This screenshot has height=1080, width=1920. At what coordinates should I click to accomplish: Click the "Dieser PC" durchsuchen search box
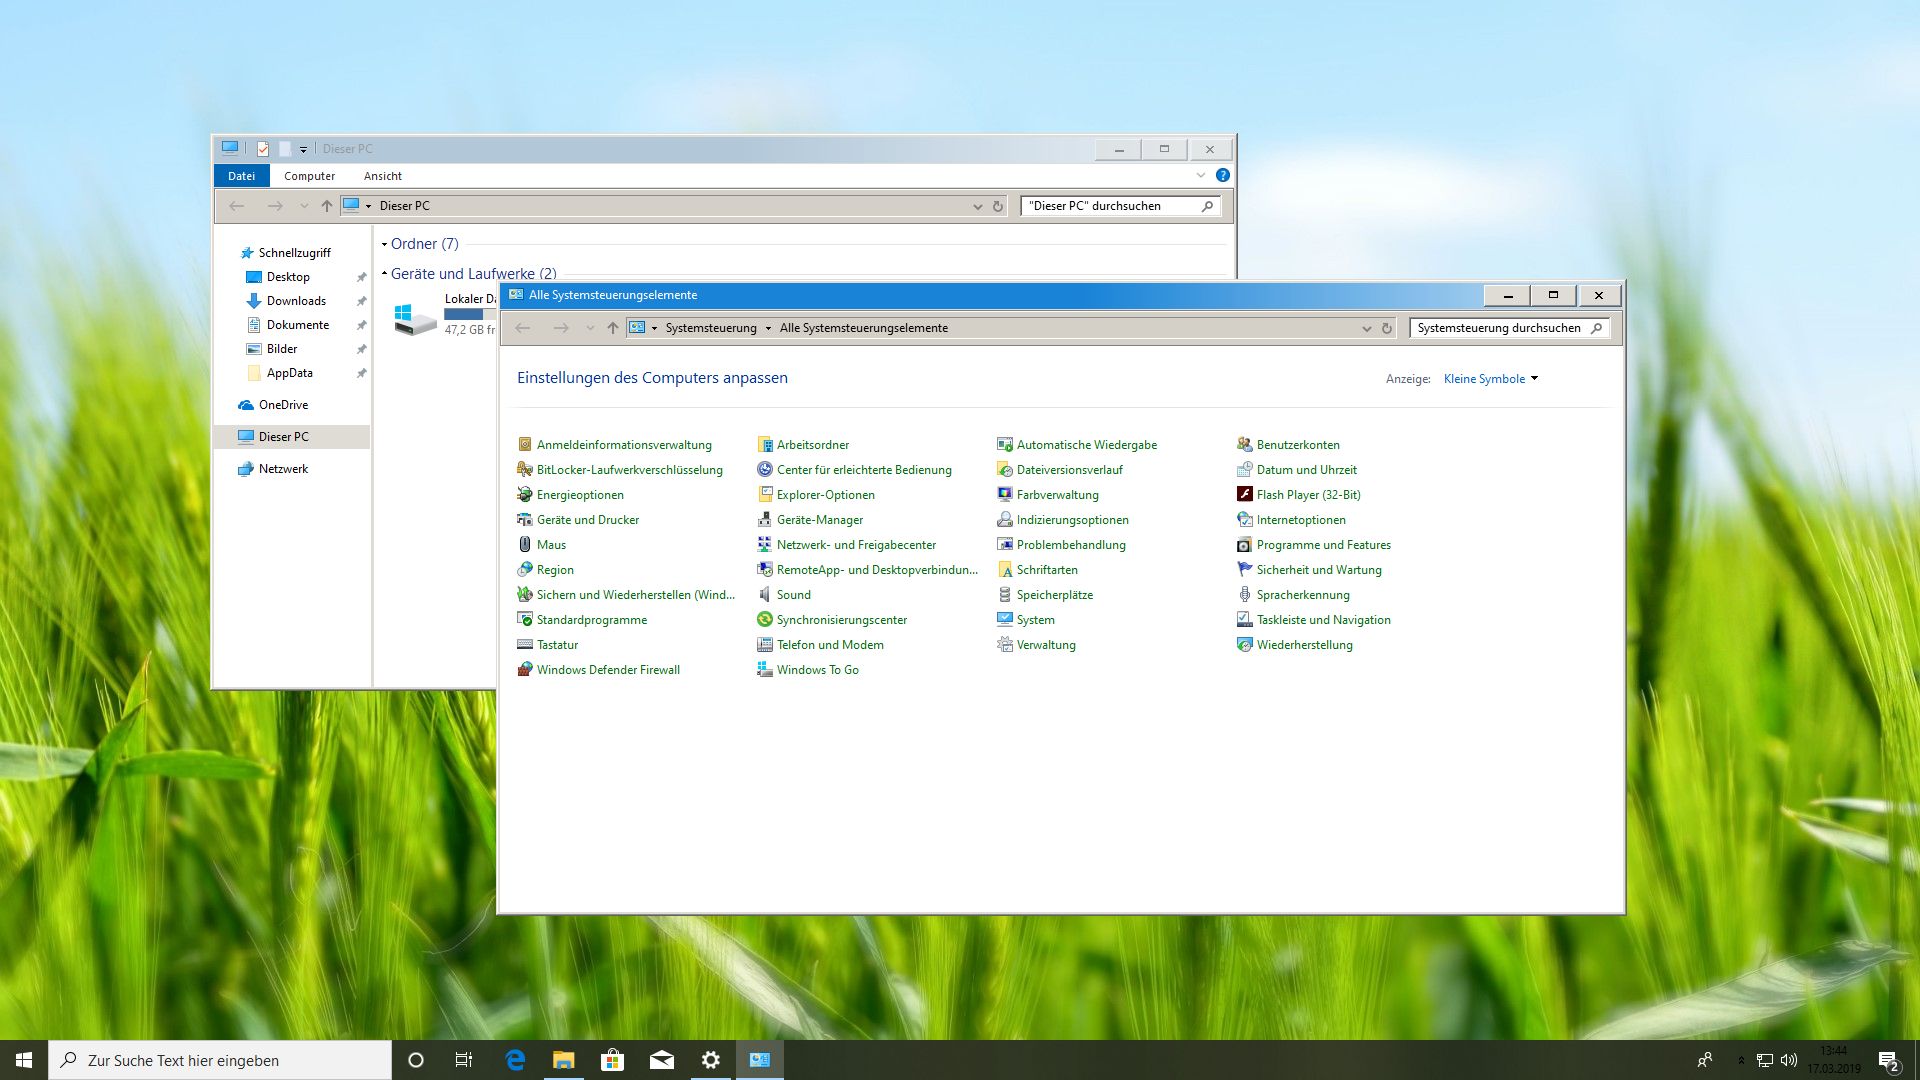click(1120, 206)
